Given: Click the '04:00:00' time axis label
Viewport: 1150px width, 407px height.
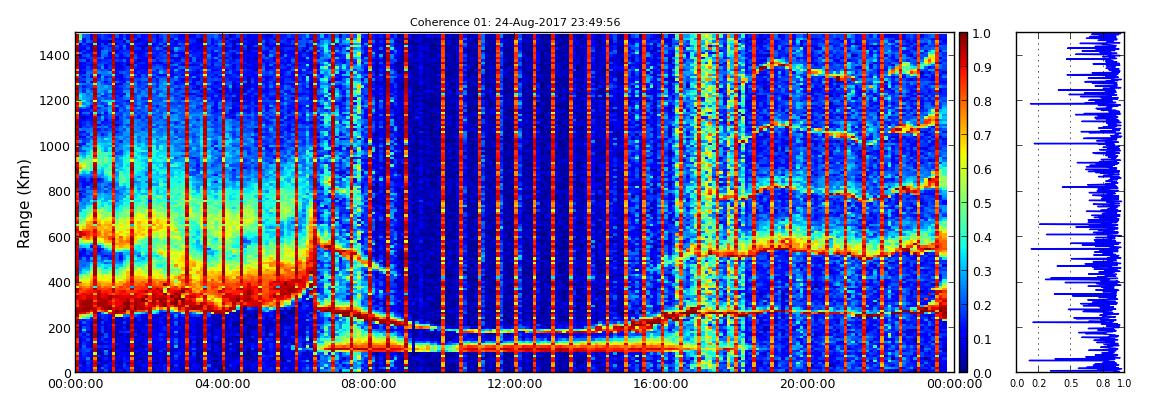Looking at the screenshot, I should (x=221, y=384).
